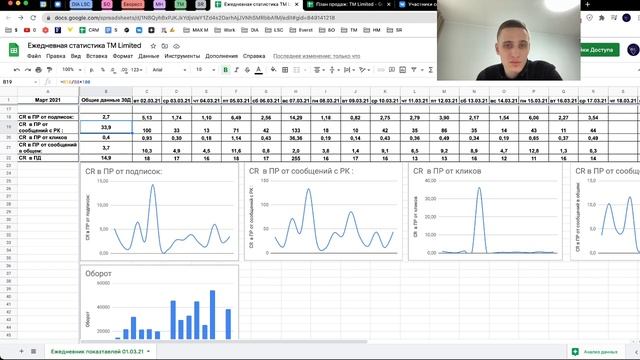
Task: Click the move to folder icon
Action: (164, 46)
